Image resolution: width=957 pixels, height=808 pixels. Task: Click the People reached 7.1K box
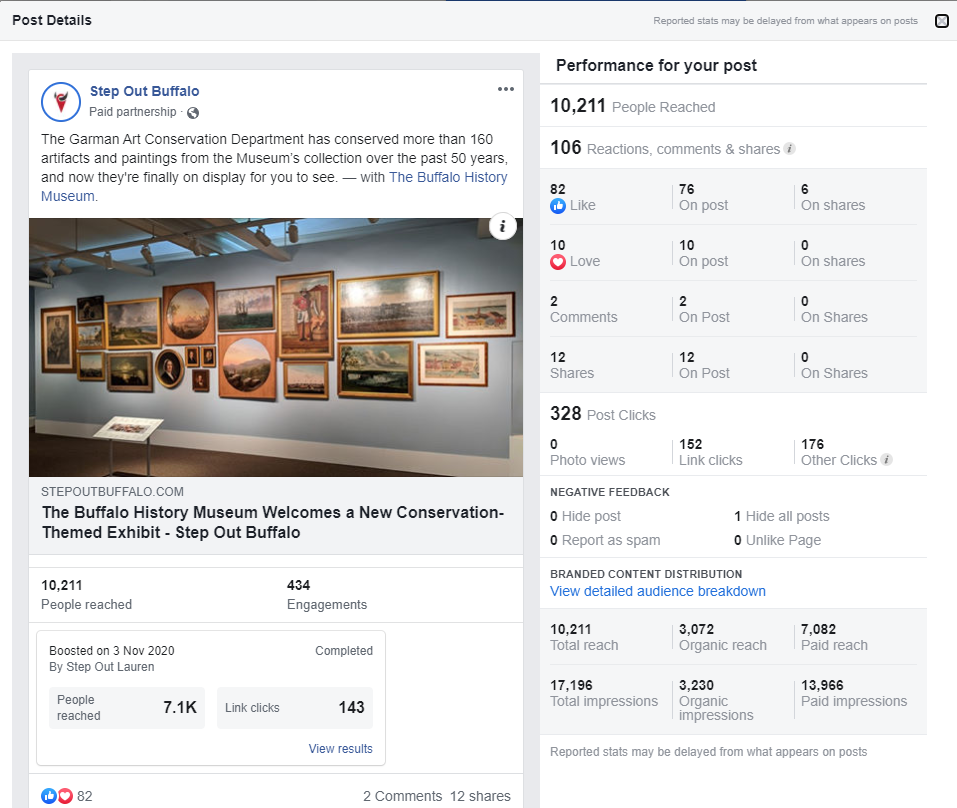coord(127,708)
